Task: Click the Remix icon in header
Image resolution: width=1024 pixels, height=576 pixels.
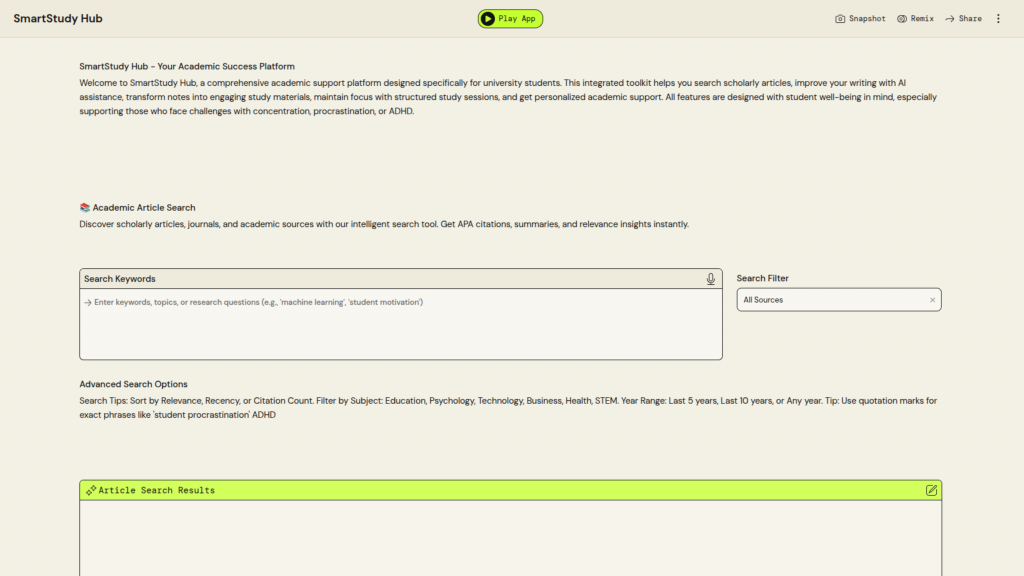Action: coord(902,19)
